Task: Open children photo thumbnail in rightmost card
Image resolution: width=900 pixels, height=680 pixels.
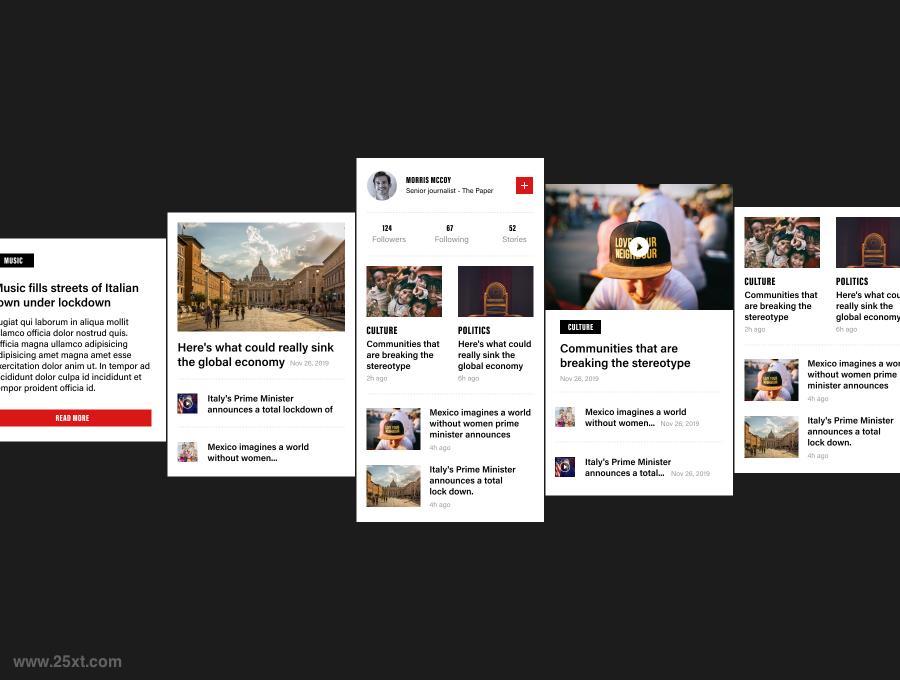Action: (x=782, y=242)
